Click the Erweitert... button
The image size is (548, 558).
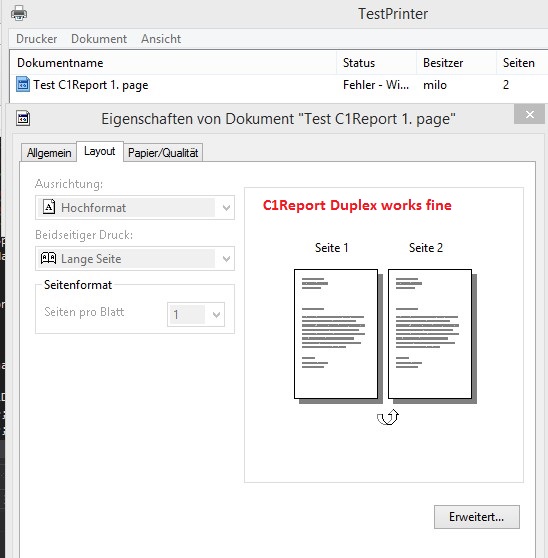point(476,517)
